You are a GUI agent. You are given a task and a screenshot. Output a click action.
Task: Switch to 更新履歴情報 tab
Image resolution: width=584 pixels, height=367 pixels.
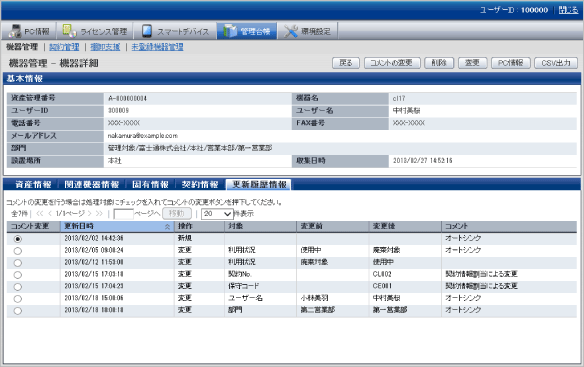(x=259, y=184)
